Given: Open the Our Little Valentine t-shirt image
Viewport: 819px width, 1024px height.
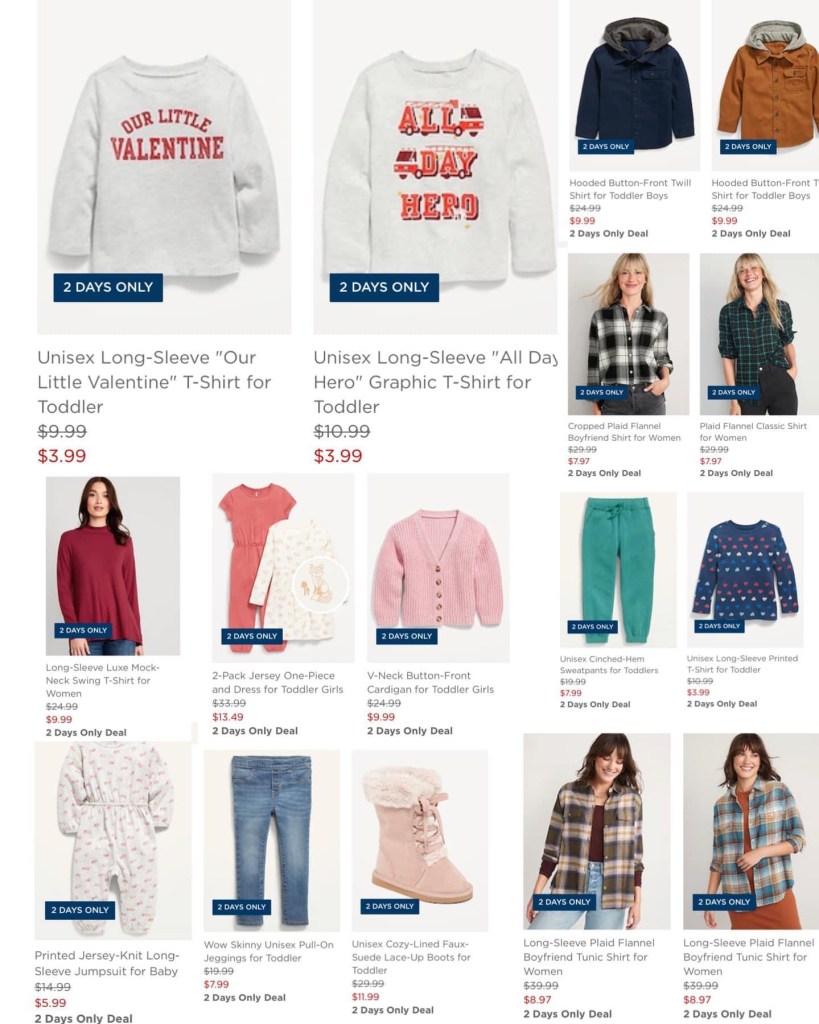Looking at the screenshot, I should (164, 167).
